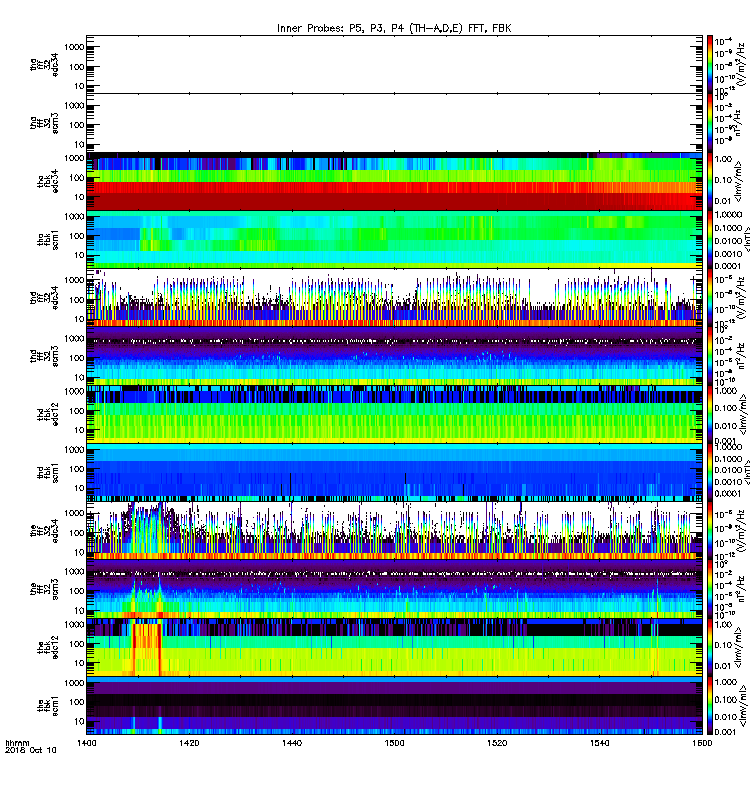
Task: Click the dark red band in tha fbk edc34 spectrogram
Action: tap(394, 201)
